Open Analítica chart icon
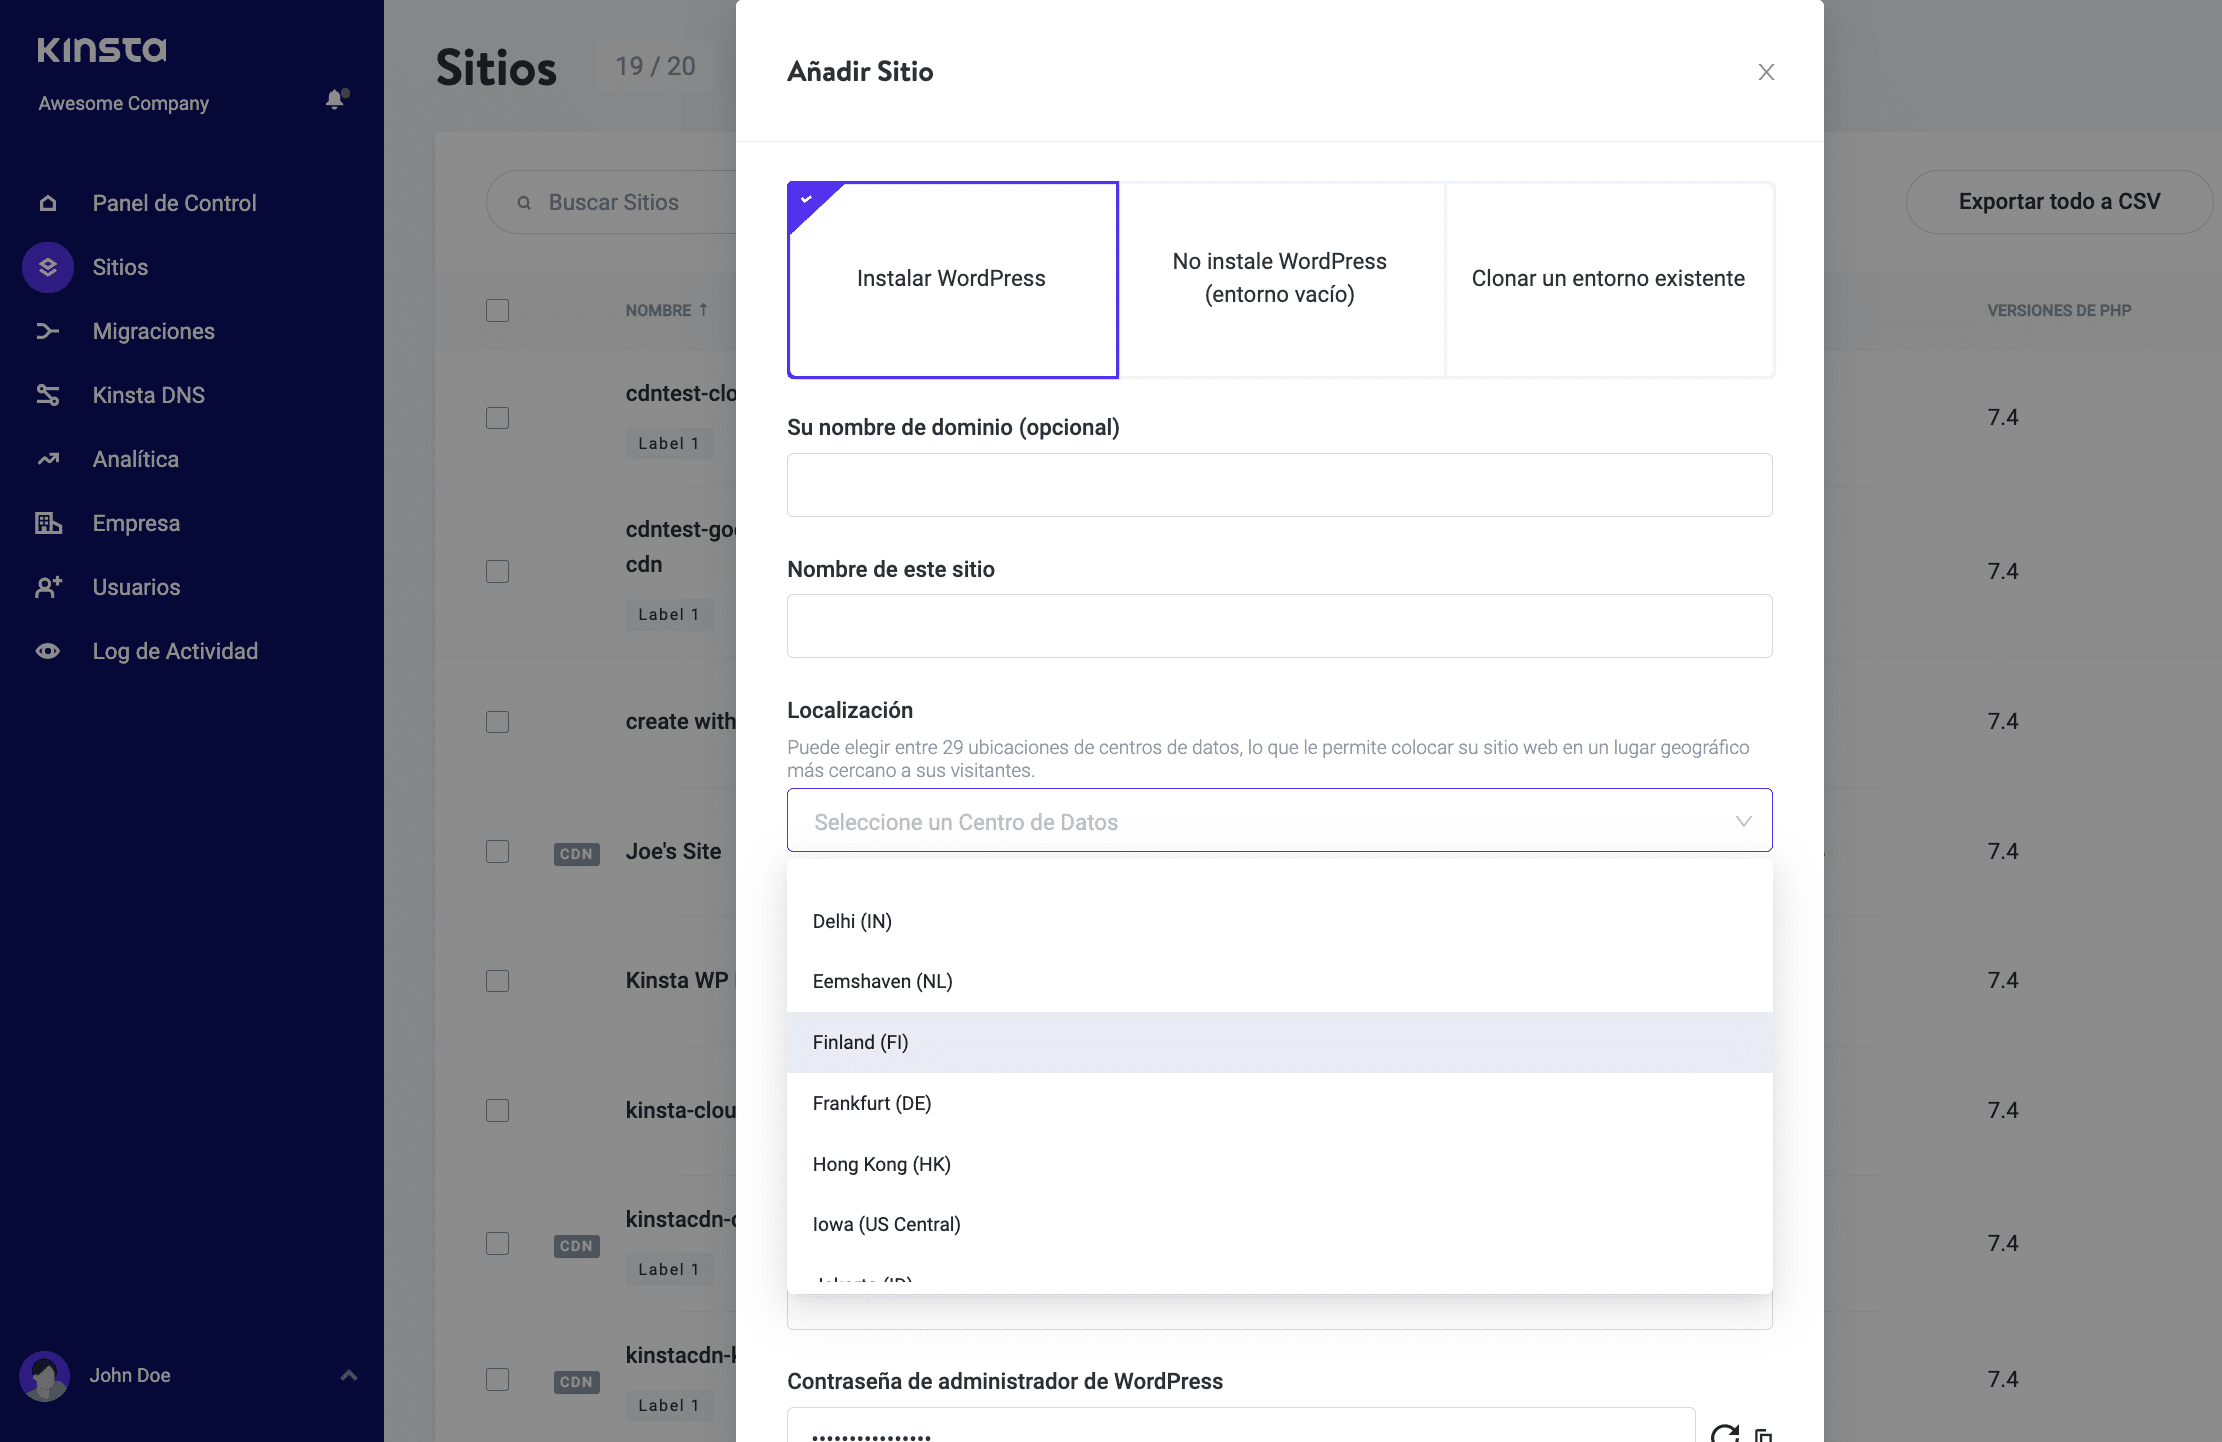Screen dimensions: 2222x1442 (48, 459)
